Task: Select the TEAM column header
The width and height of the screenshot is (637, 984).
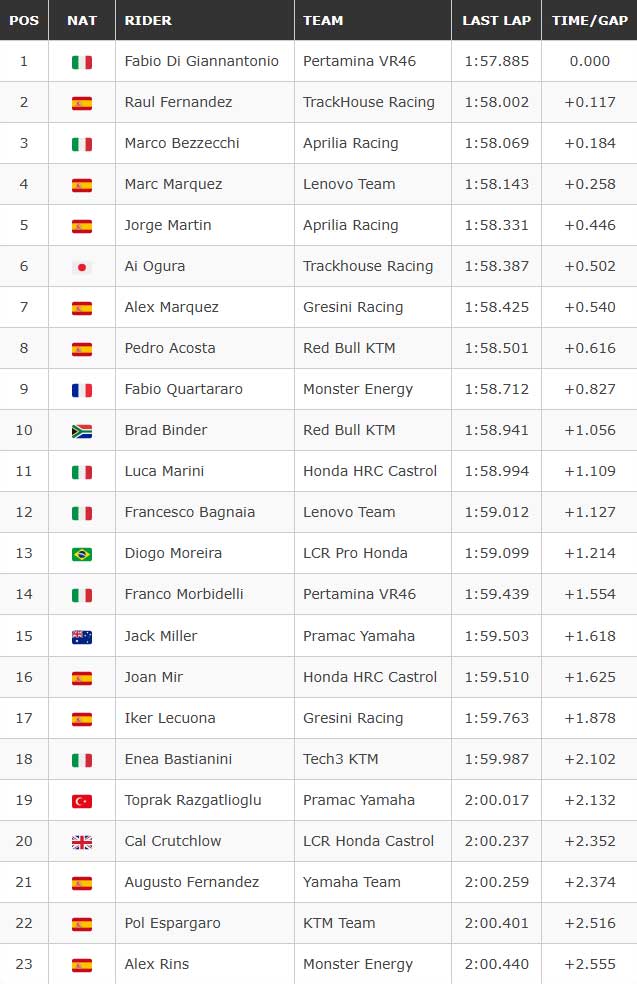Action: point(323,21)
